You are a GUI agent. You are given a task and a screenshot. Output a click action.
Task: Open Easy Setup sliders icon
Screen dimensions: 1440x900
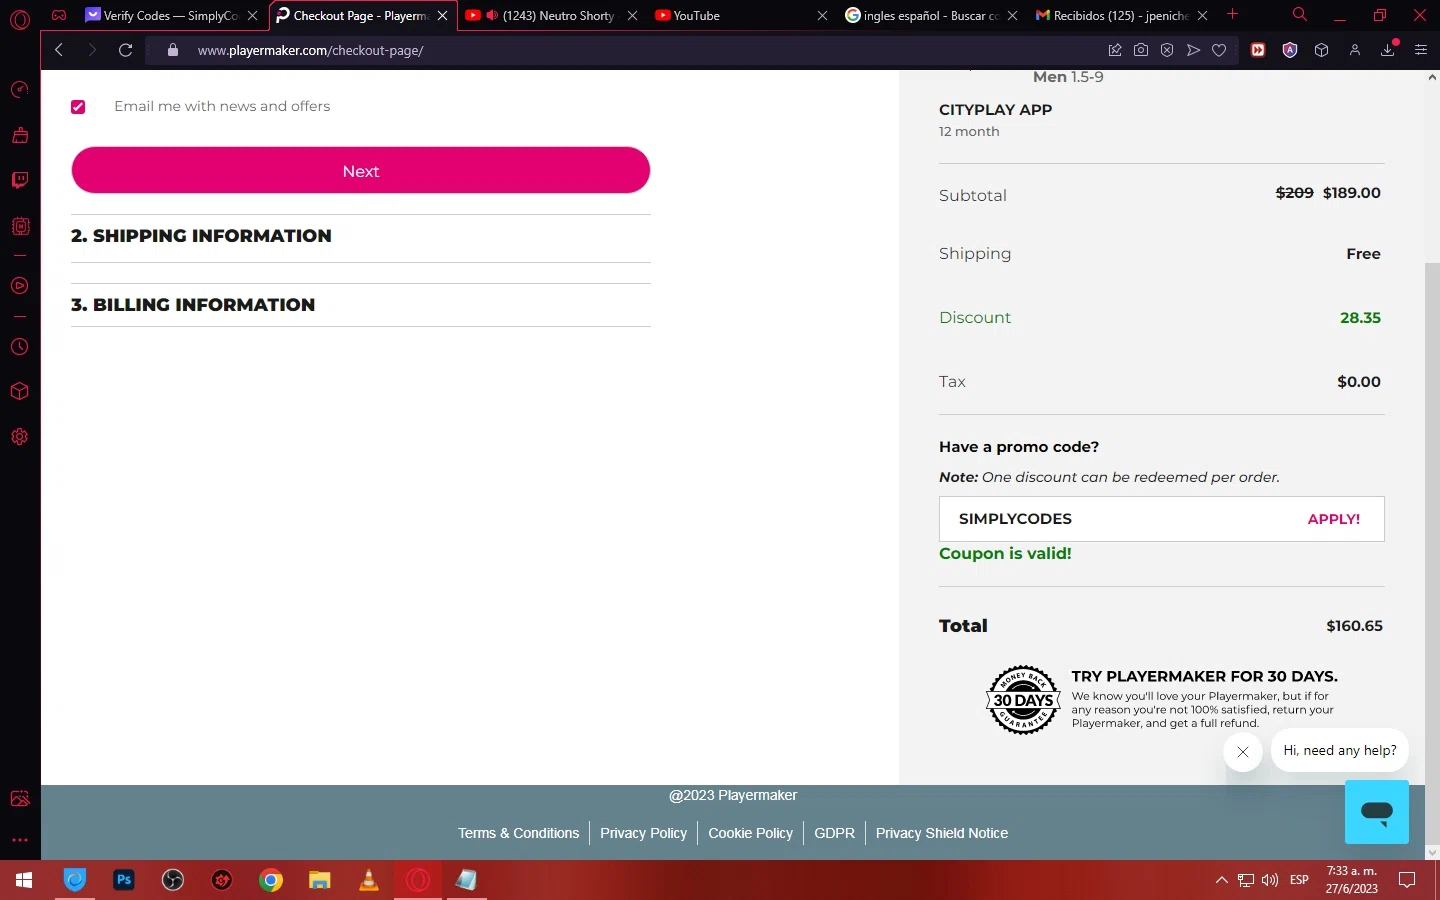1421,50
